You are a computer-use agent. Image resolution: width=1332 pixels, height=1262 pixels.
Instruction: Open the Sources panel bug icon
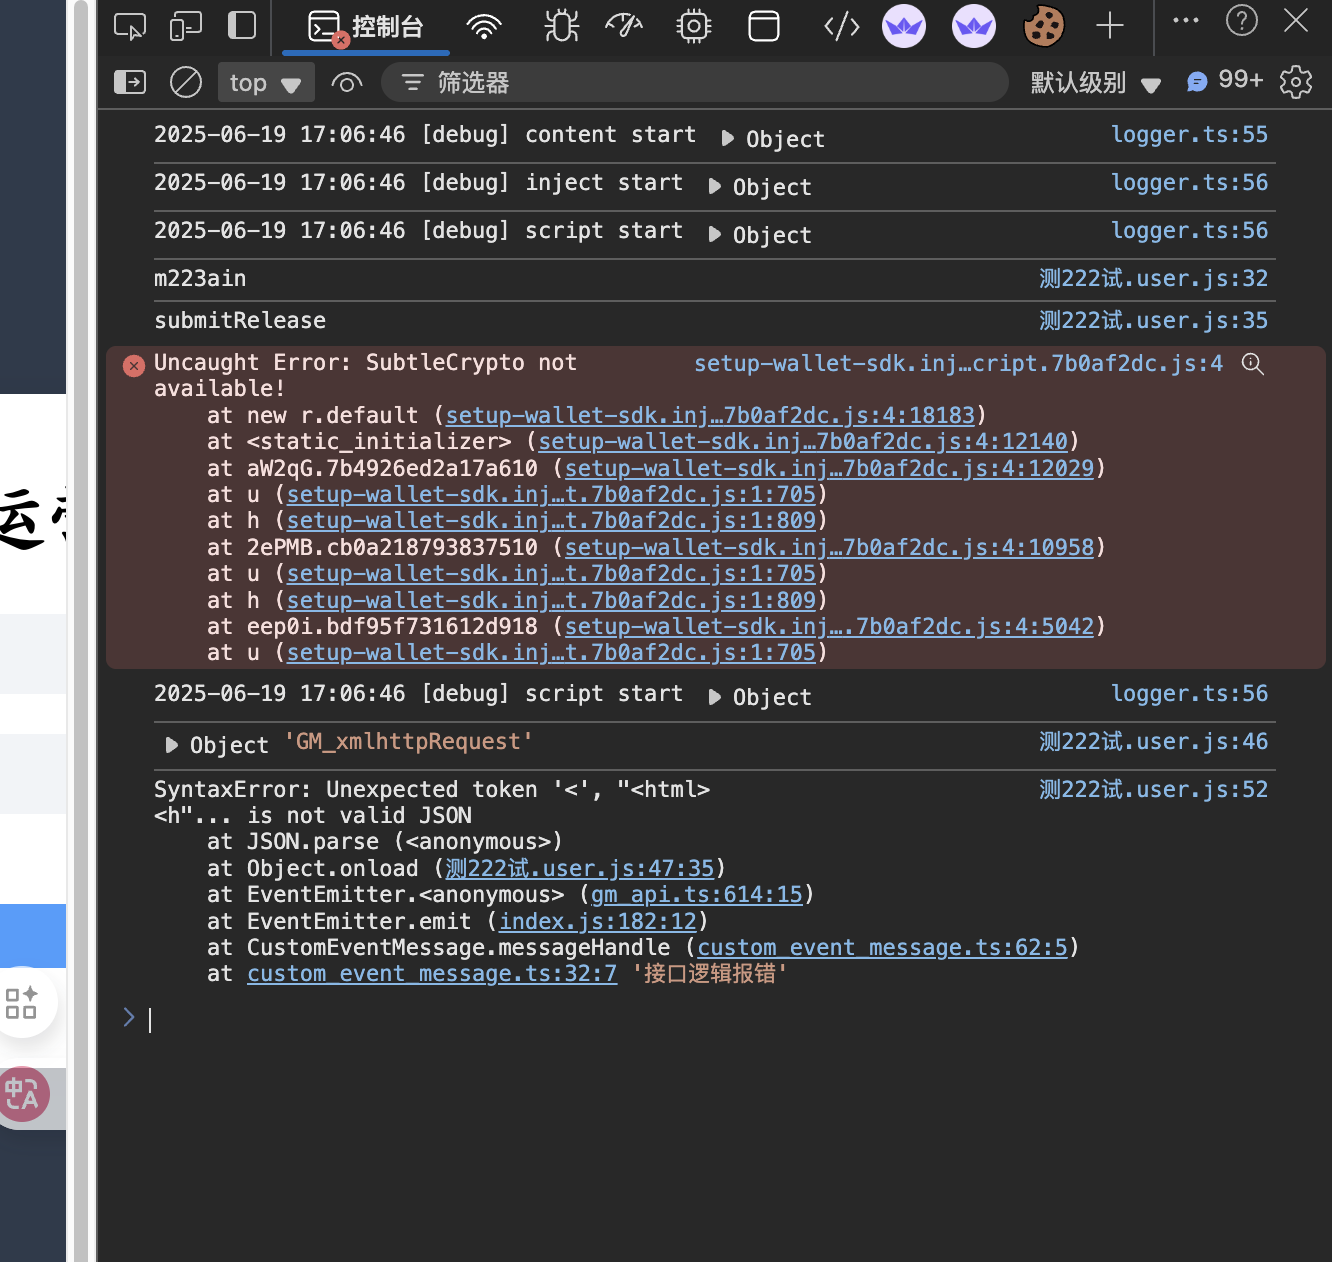[561, 26]
